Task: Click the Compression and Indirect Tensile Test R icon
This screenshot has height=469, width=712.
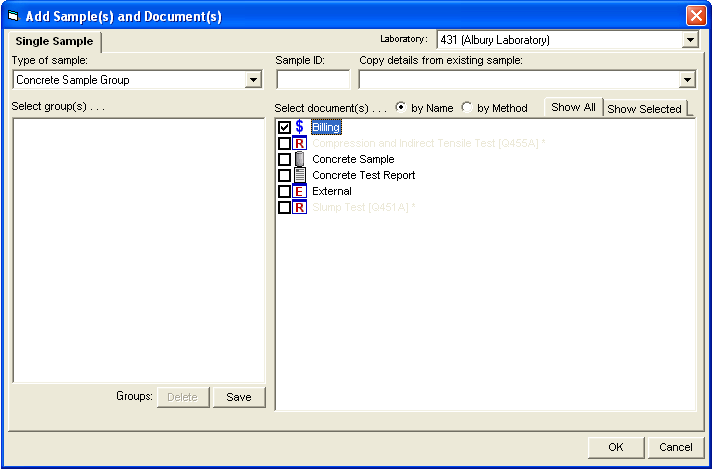Action: click(299, 143)
